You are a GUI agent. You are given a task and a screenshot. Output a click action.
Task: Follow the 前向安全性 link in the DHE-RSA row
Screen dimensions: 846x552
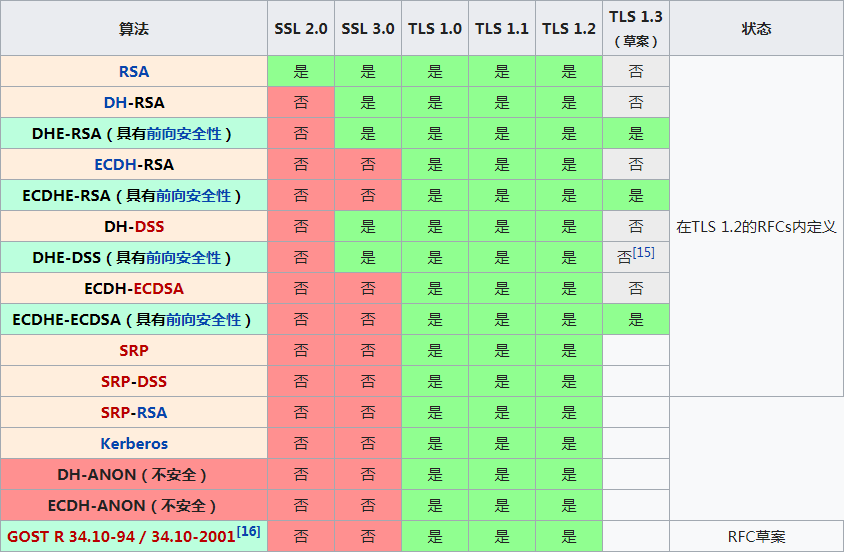point(184,134)
